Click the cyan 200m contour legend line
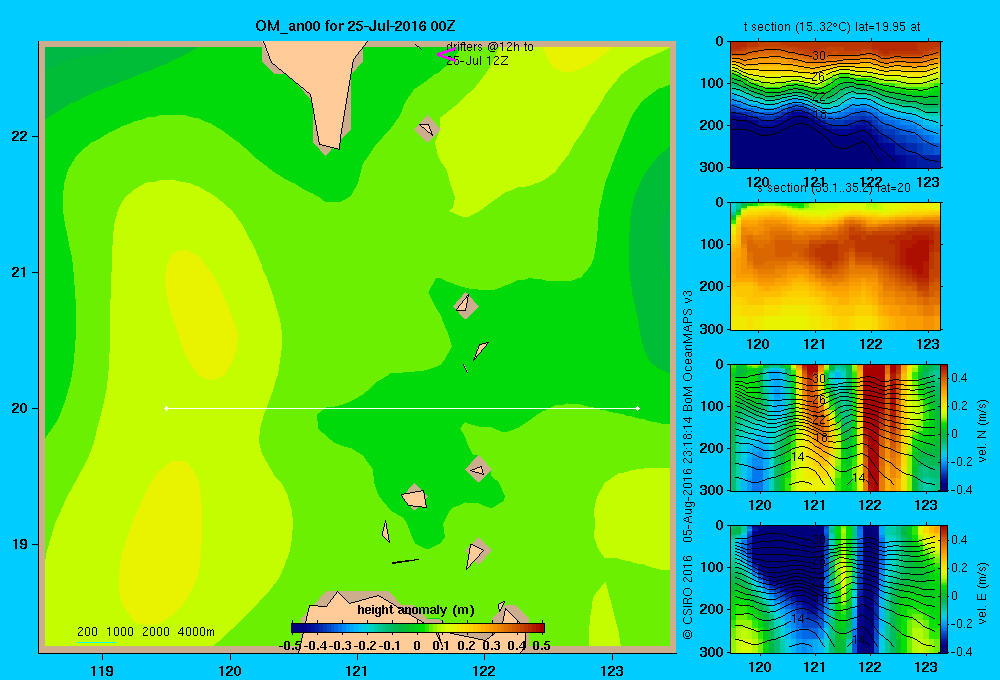The width and height of the screenshot is (1000, 680). tap(96, 642)
